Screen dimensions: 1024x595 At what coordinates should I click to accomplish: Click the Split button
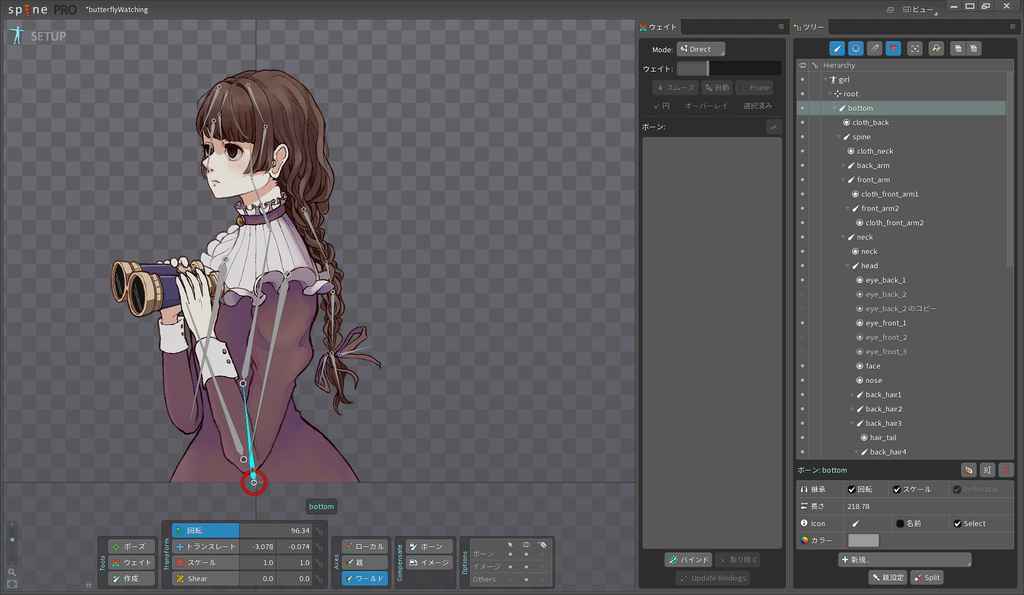(927, 577)
